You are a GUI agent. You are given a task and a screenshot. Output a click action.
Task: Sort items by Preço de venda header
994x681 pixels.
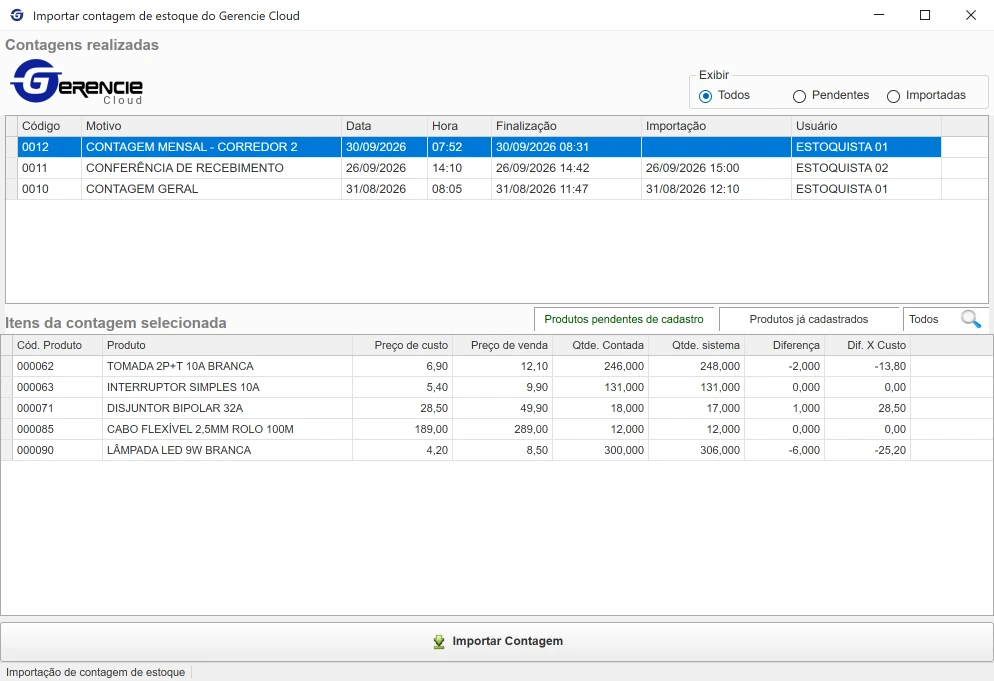[503, 345]
